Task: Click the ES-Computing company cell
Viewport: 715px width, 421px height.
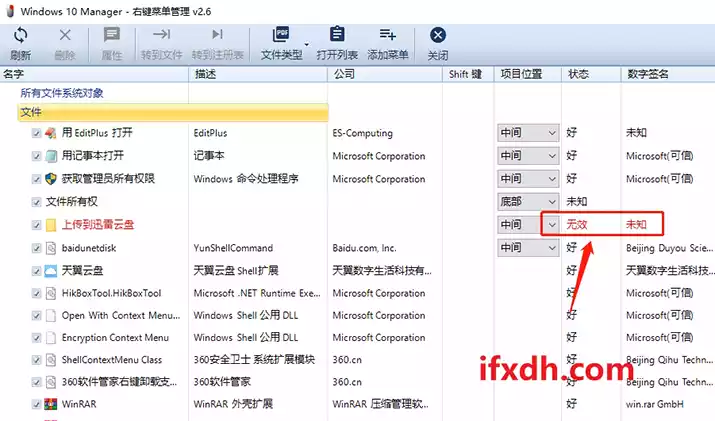Action: point(363,133)
